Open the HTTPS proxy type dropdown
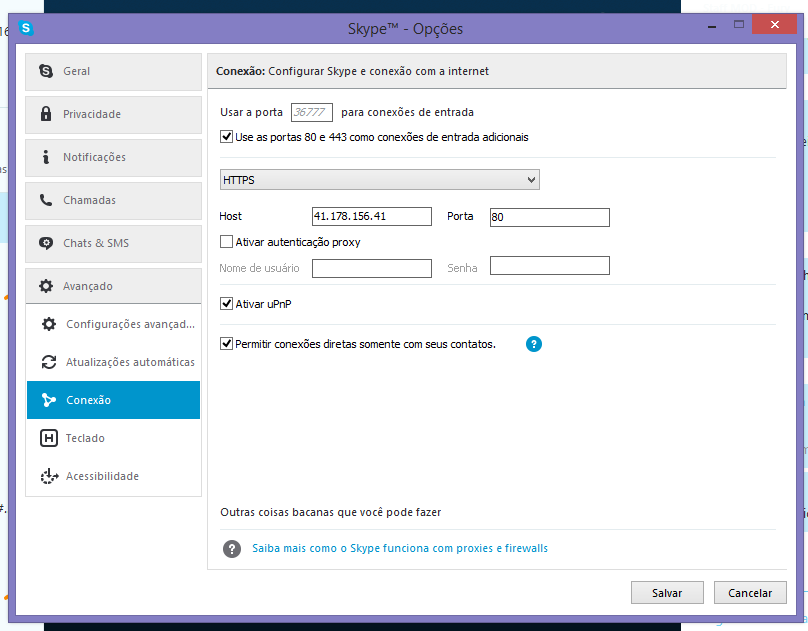The image size is (808, 631). pyautogui.click(x=380, y=180)
